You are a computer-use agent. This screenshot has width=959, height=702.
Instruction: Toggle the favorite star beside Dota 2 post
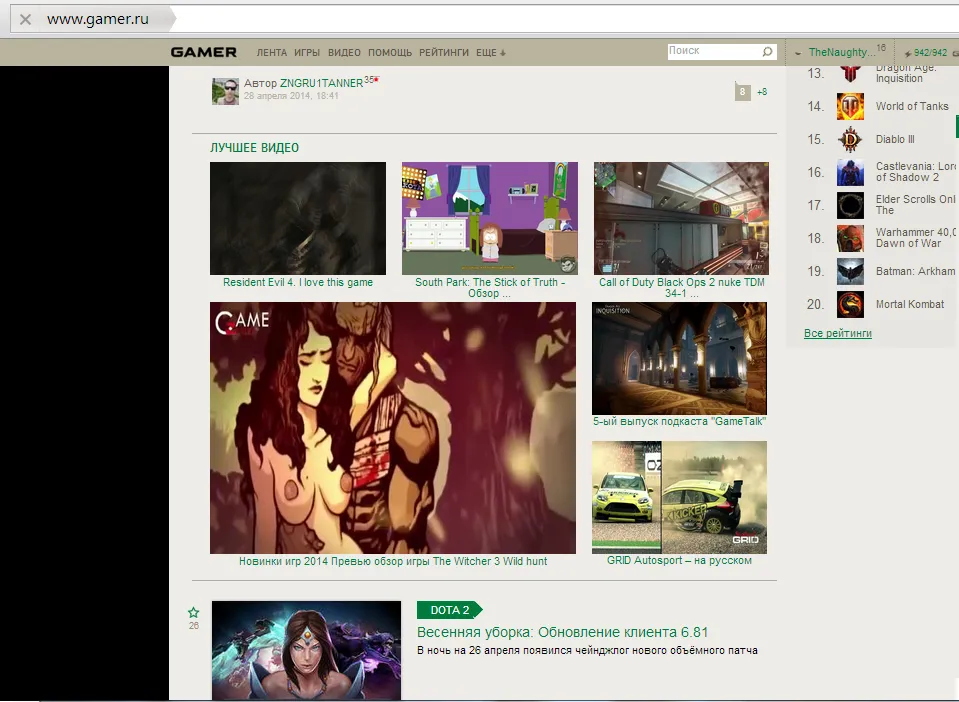194,612
